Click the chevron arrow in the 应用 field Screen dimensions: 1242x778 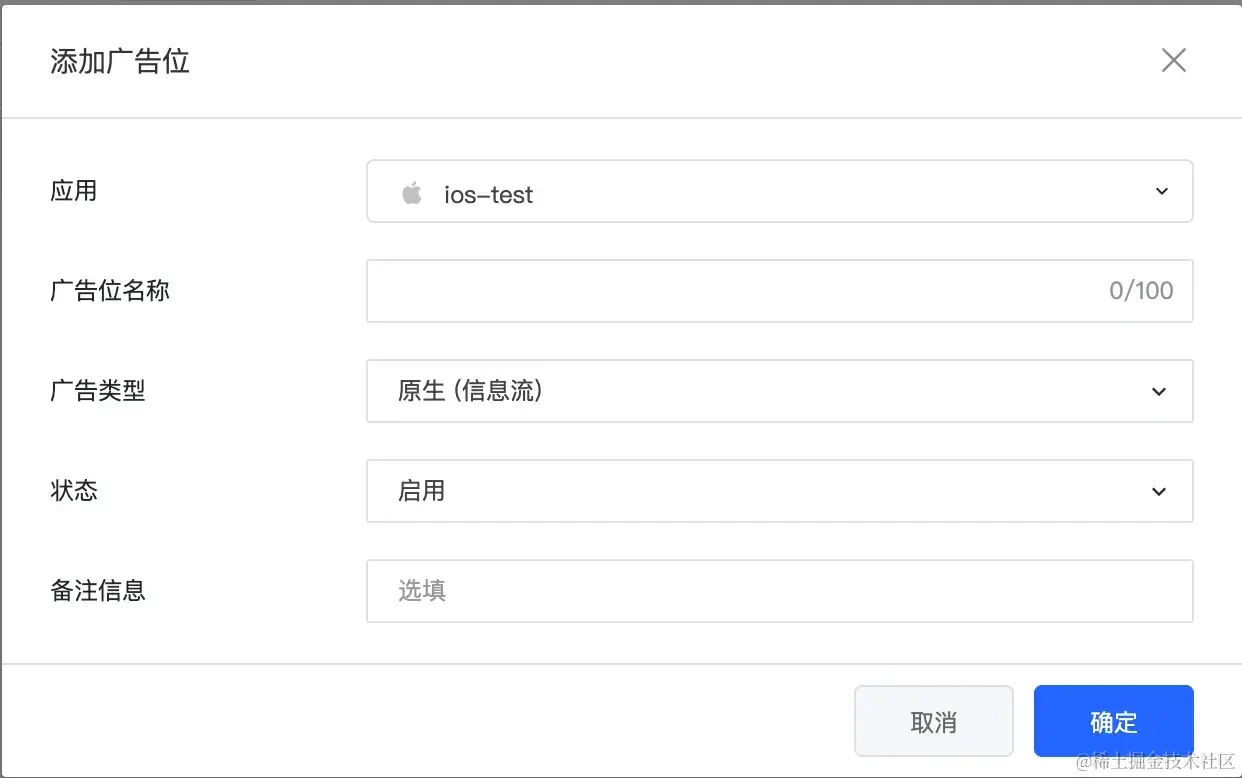(x=1161, y=191)
